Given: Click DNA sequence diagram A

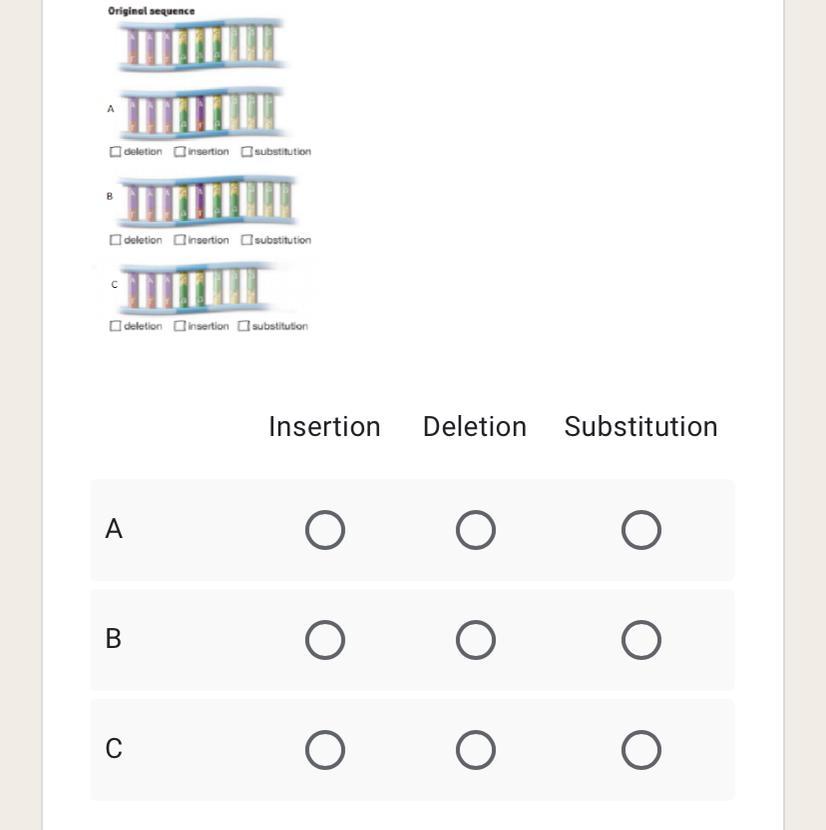Looking at the screenshot, I should point(205,112).
